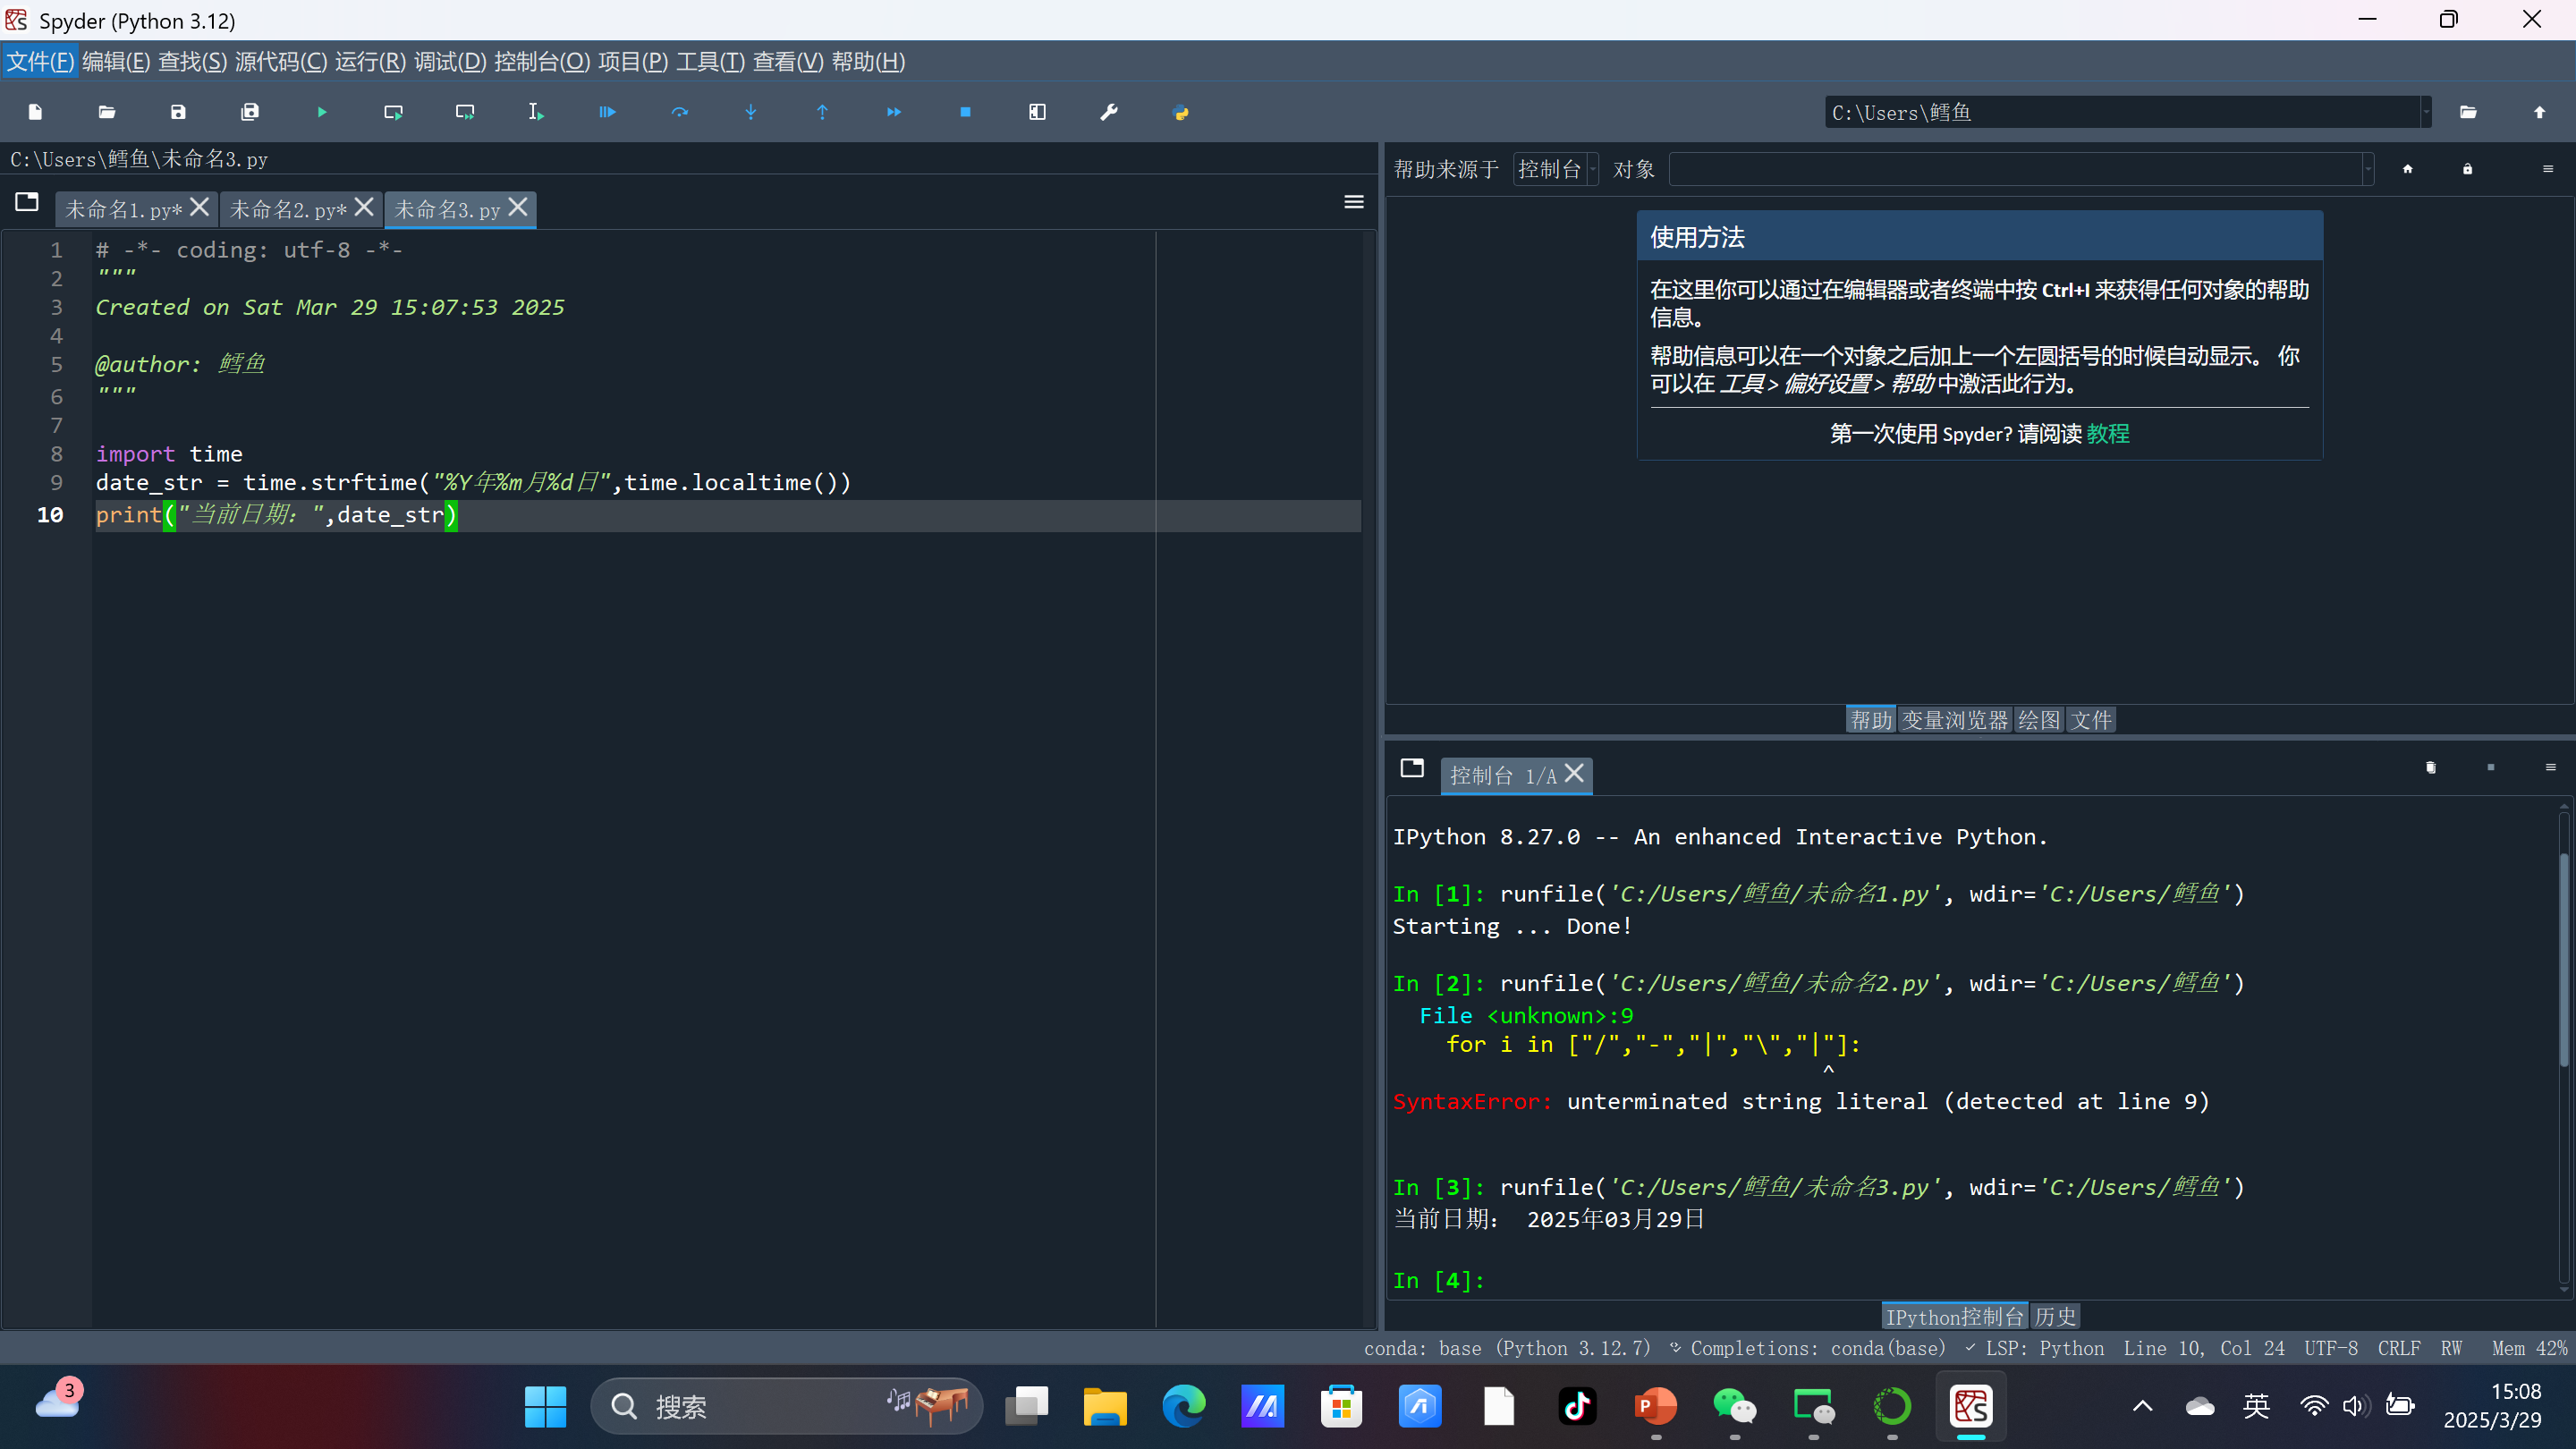Click the English input method indicator in tray

2256,1406
